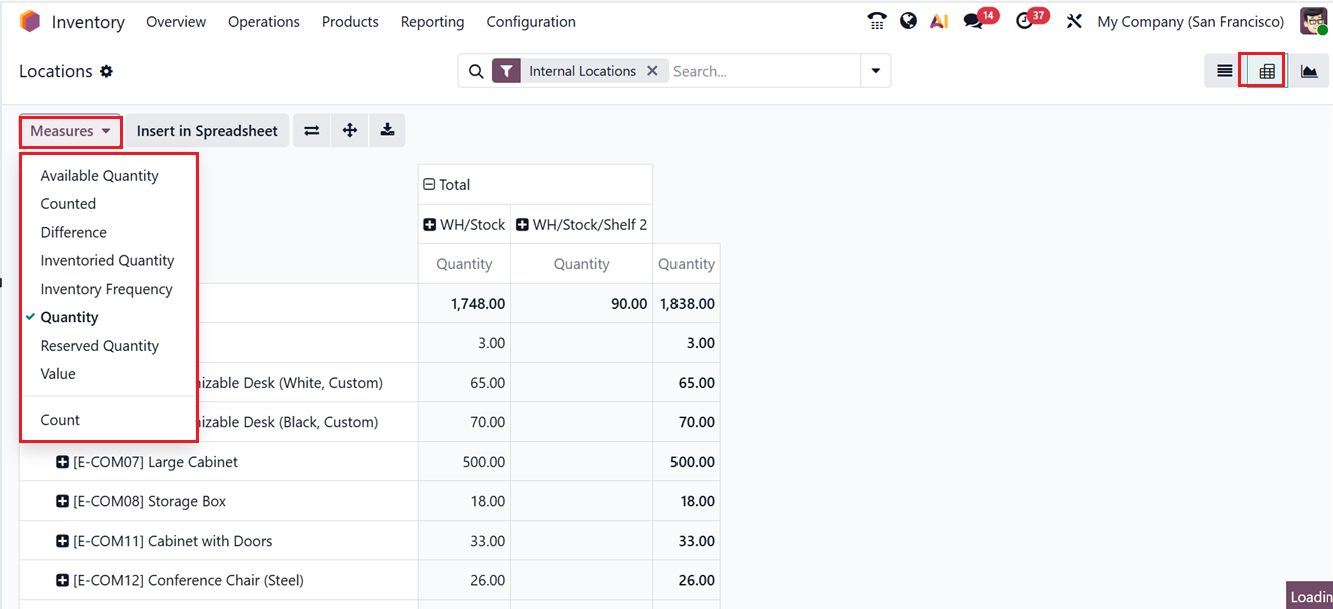
Task: Open the VoIP phone icon
Action: click(877, 21)
